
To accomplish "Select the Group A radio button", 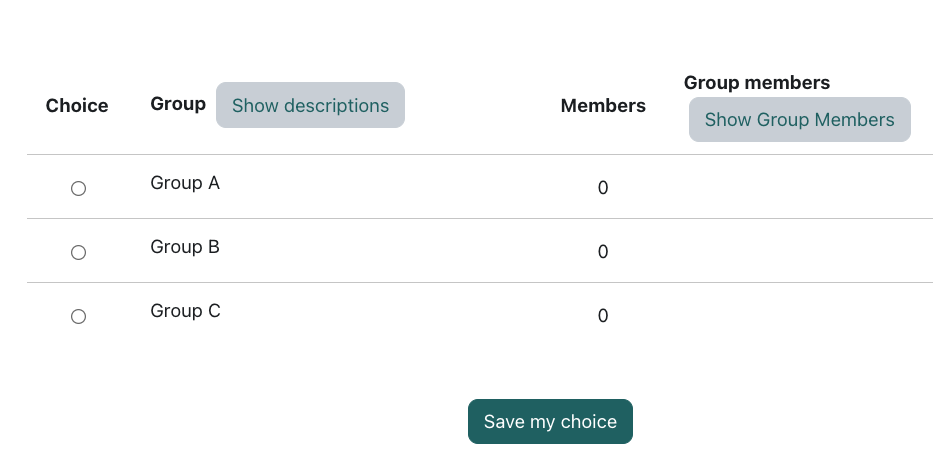I will click(x=78, y=188).
